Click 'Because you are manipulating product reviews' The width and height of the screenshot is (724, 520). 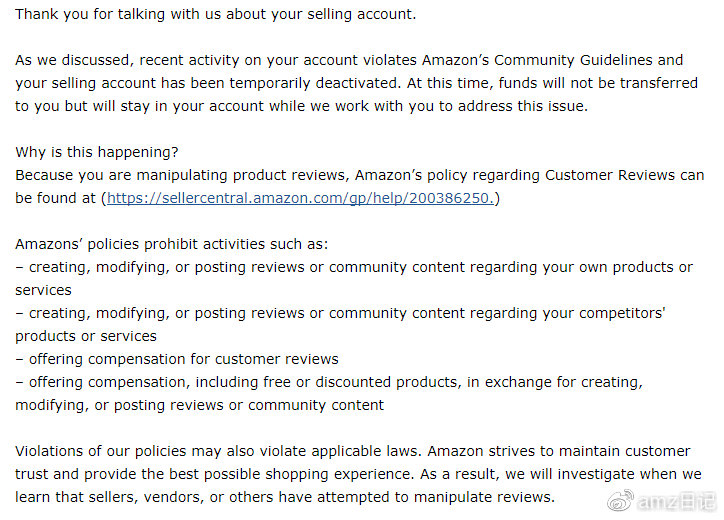pos(181,175)
